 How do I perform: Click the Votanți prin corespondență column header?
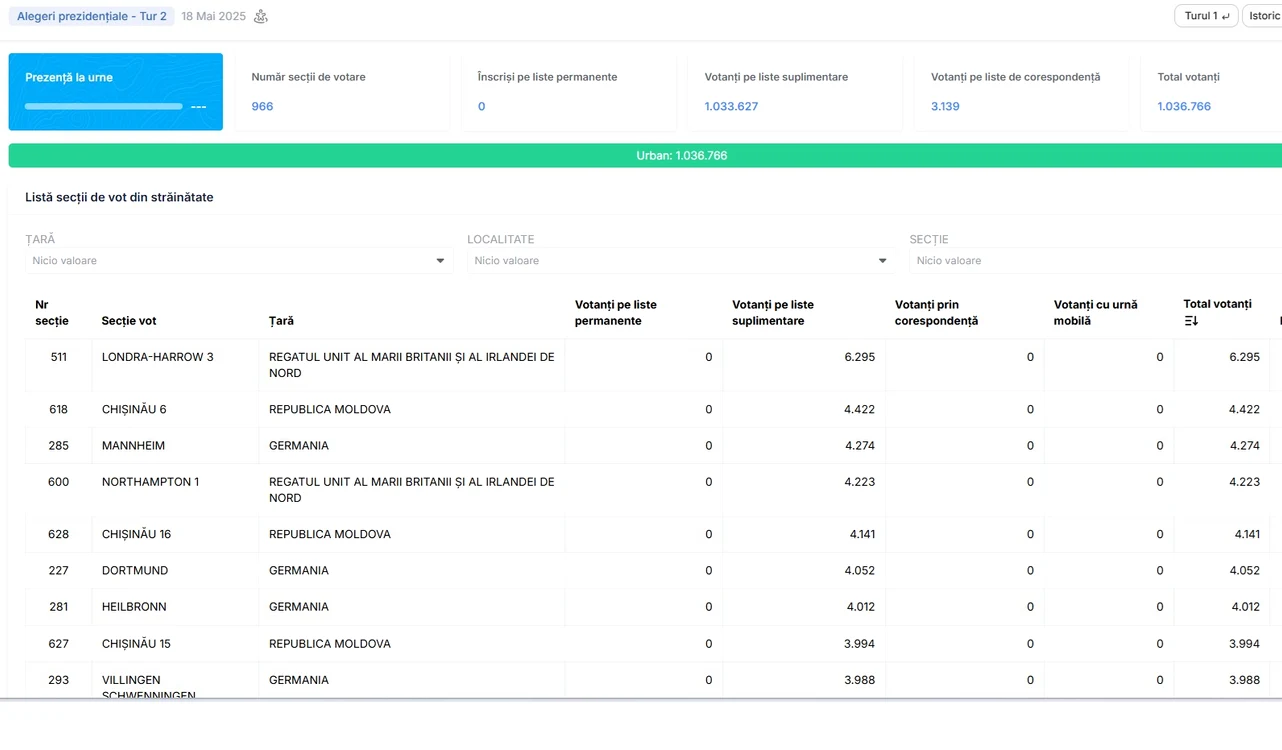tap(937, 313)
